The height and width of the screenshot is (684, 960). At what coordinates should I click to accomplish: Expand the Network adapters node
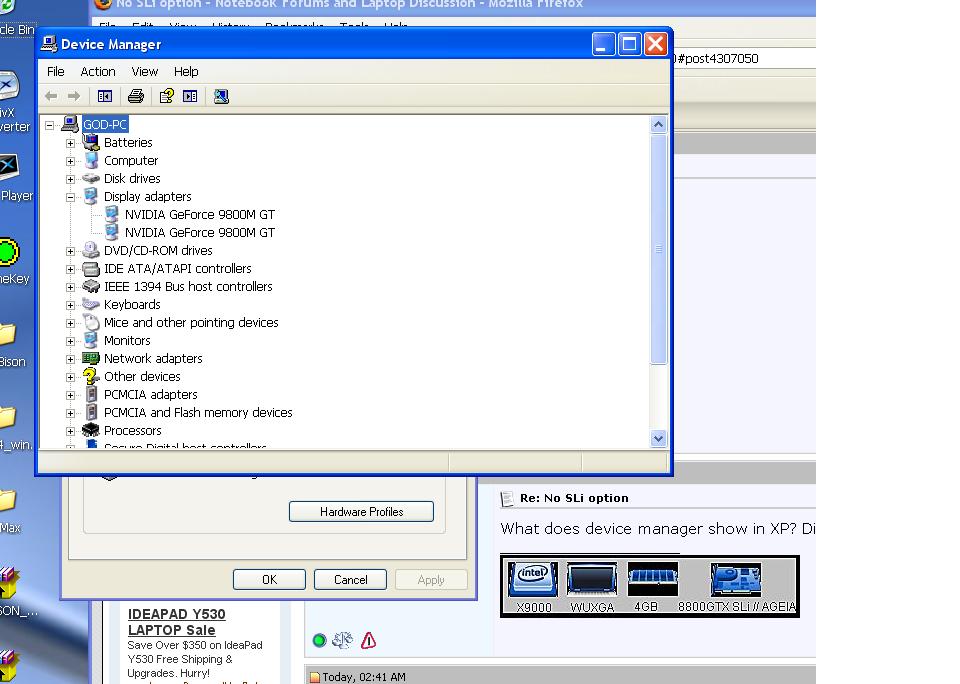pos(70,359)
